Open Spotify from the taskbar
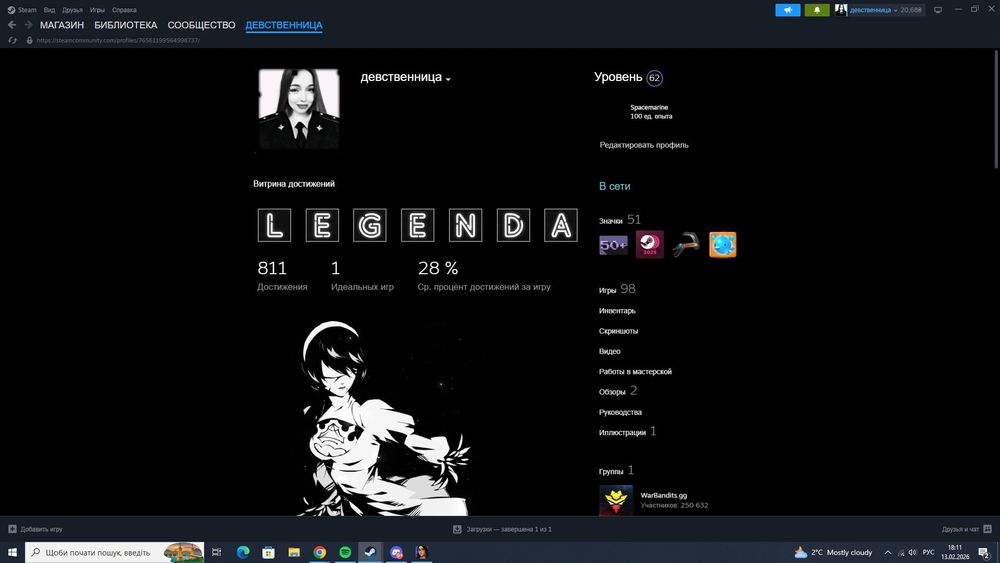This screenshot has height=563, width=1000. tap(345, 552)
